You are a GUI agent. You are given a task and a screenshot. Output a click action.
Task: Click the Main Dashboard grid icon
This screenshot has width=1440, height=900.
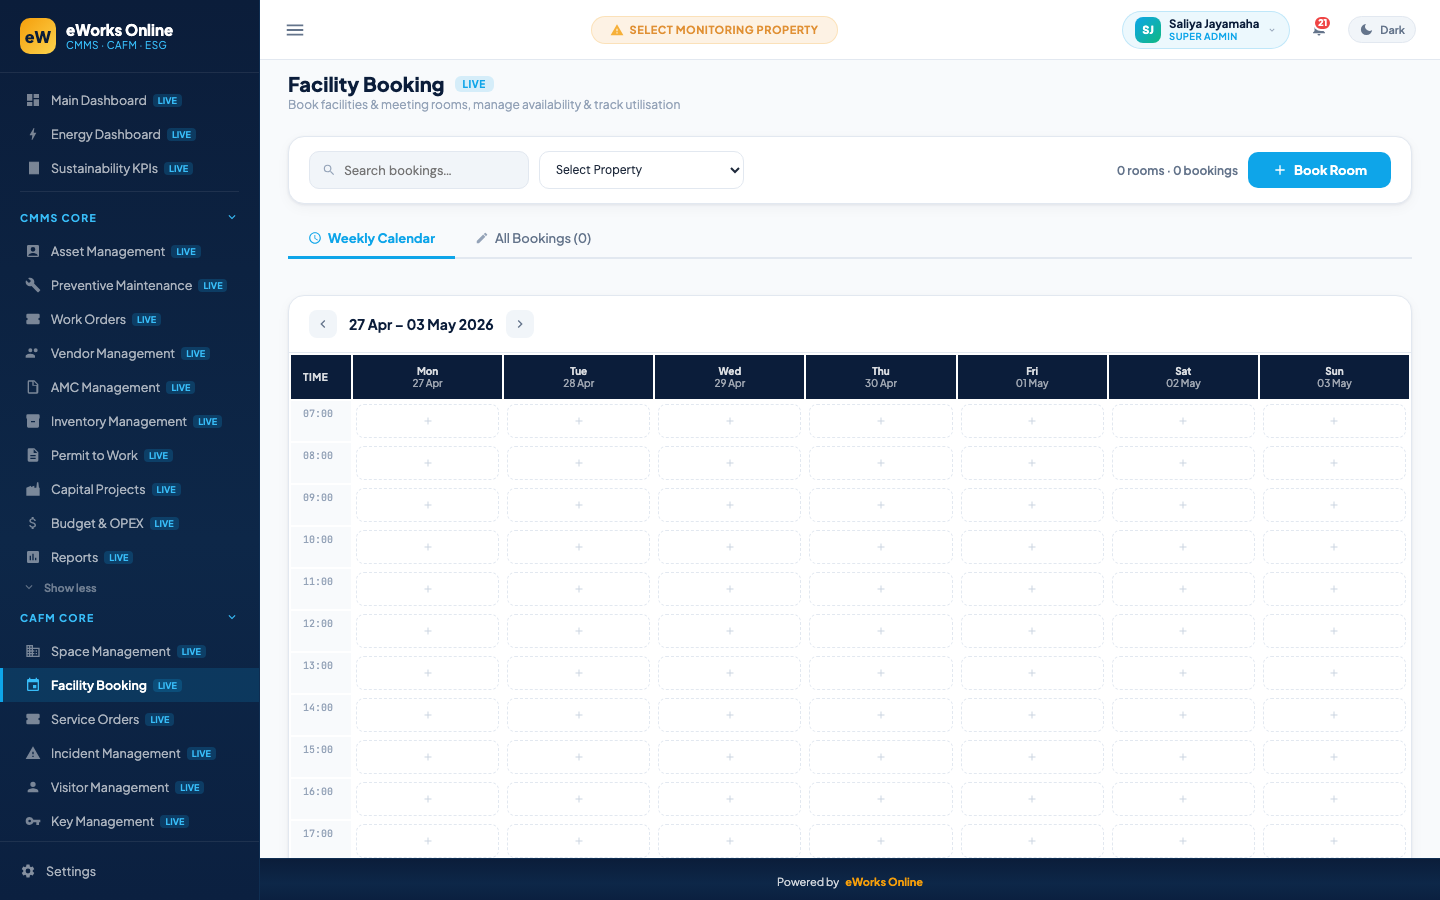click(x=33, y=100)
